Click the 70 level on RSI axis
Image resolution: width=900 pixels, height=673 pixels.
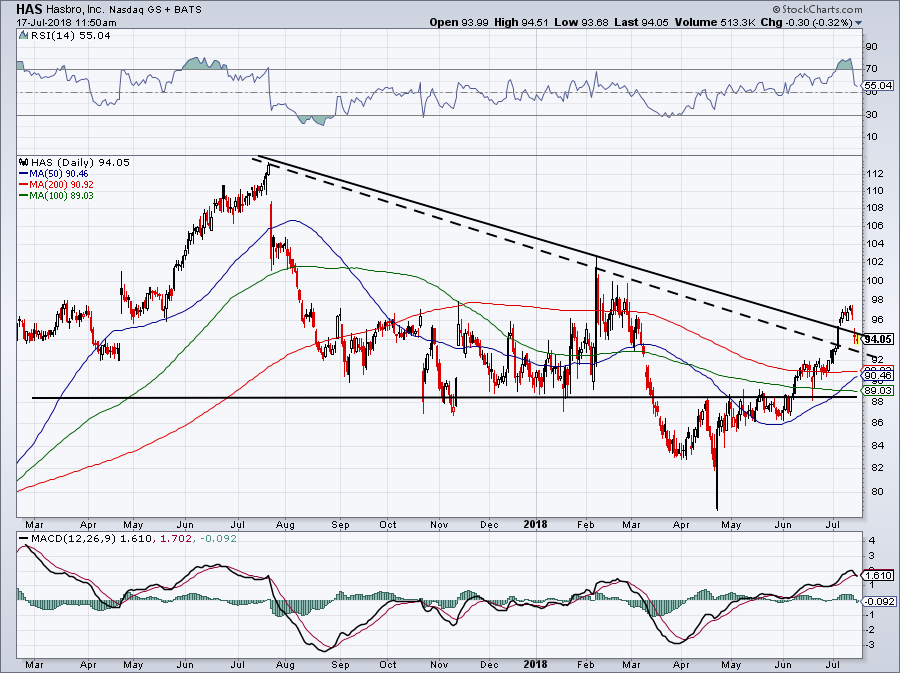(871, 69)
